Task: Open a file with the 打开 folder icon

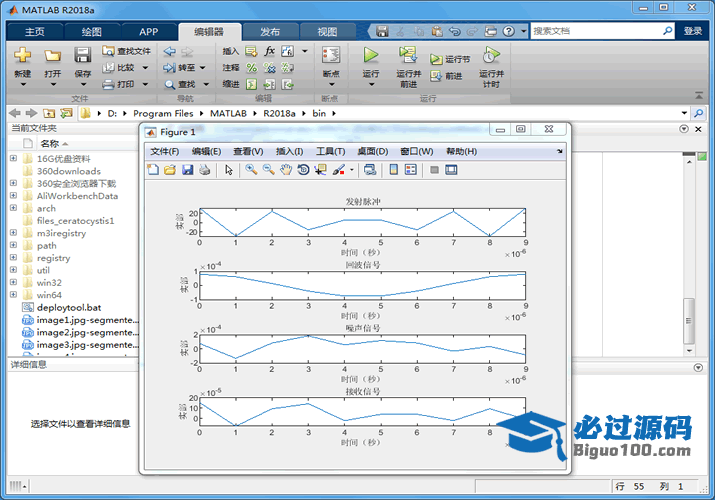Action: [52, 56]
